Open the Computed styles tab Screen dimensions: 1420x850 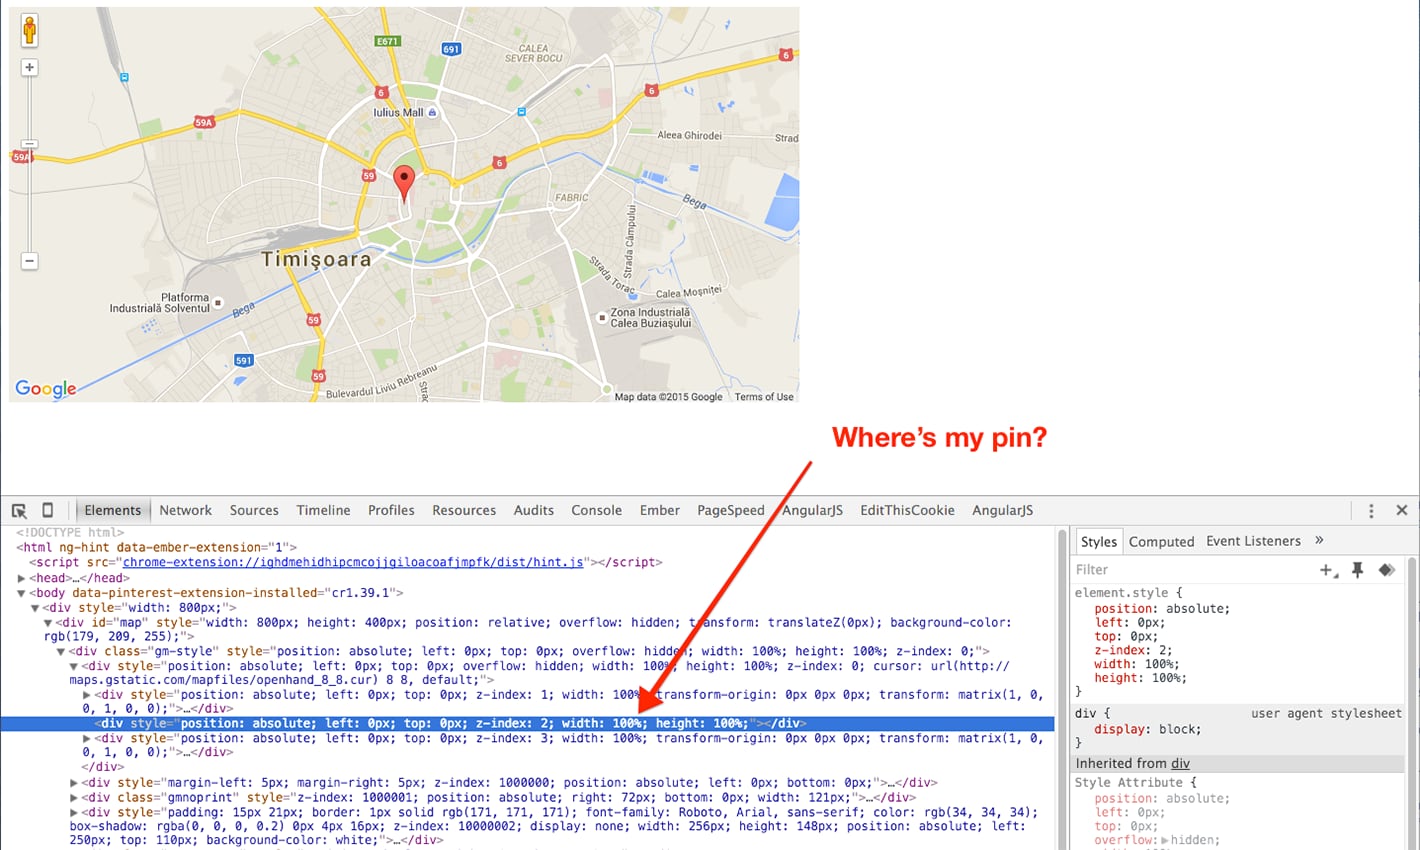coord(1161,541)
